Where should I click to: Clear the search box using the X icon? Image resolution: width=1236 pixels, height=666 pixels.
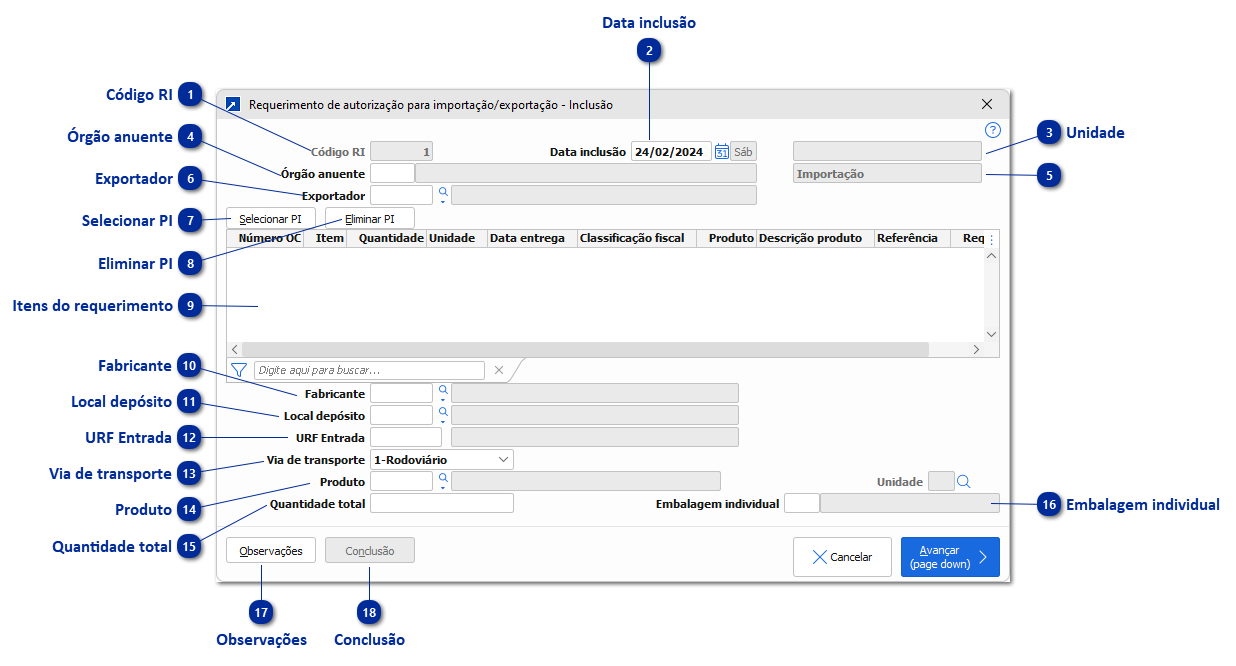[x=498, y=370]
